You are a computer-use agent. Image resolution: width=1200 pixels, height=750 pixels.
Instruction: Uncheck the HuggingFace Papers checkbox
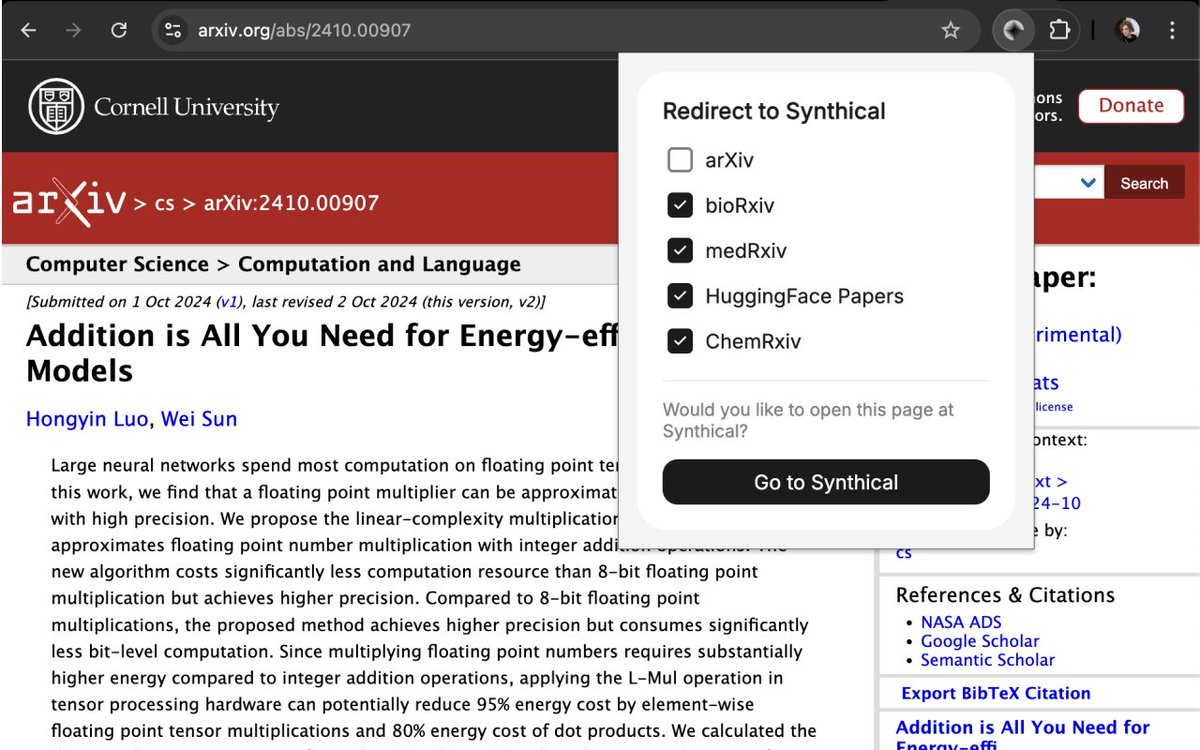[680, 296]
